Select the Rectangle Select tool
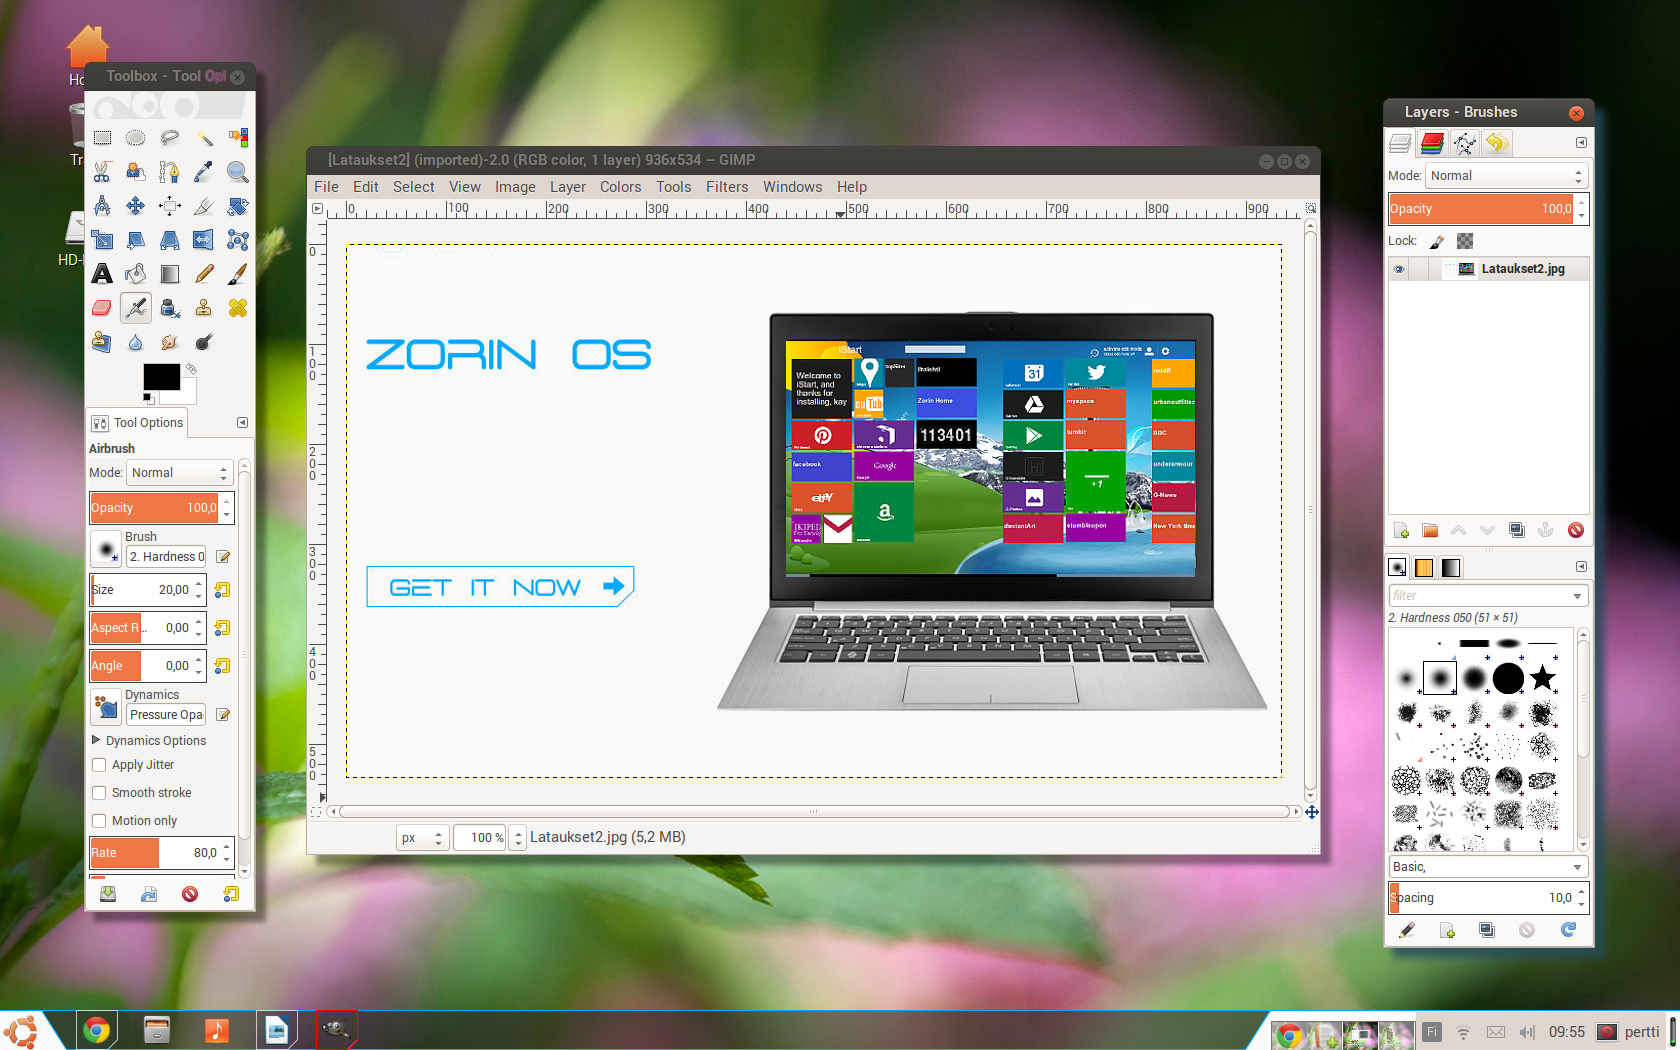Image resolution: width=1680 pixels, height=1050 pixels. [102, 138]
